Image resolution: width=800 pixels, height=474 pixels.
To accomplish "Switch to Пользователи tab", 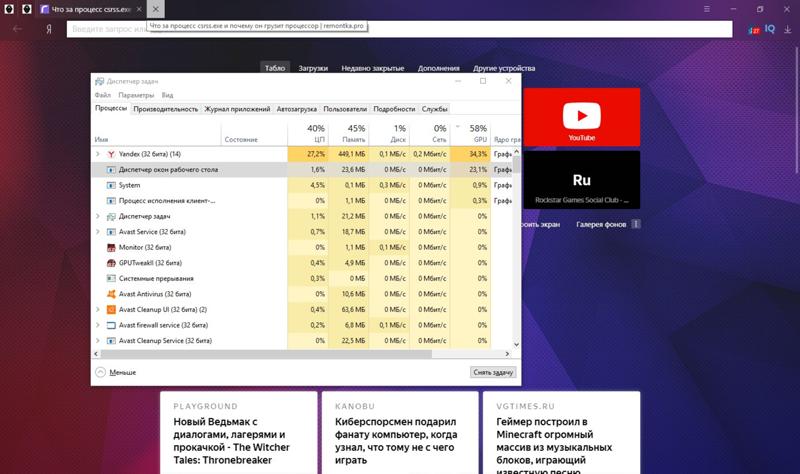I will coord(345,109).
